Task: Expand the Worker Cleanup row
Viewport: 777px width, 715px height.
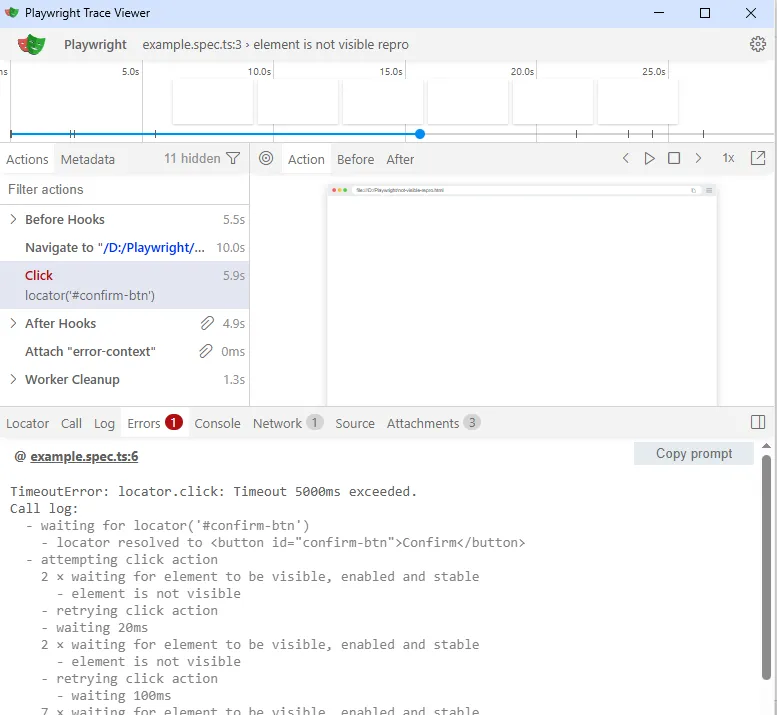Action: click(x=13, y=379)
